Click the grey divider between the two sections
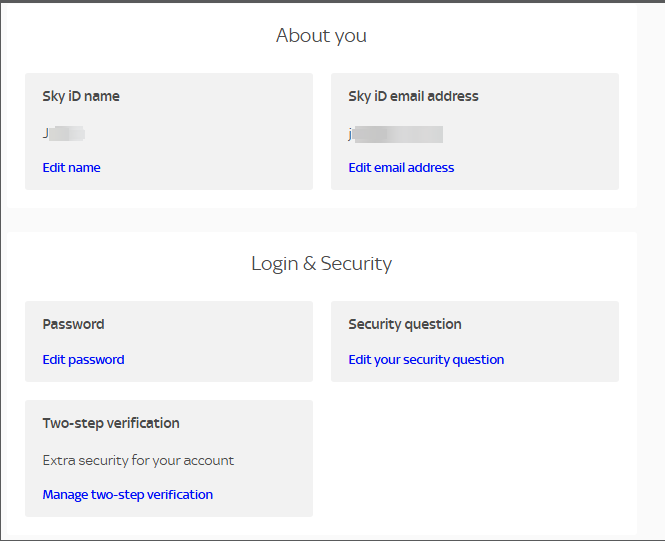 pyautogui.click(x=321, y=219)
